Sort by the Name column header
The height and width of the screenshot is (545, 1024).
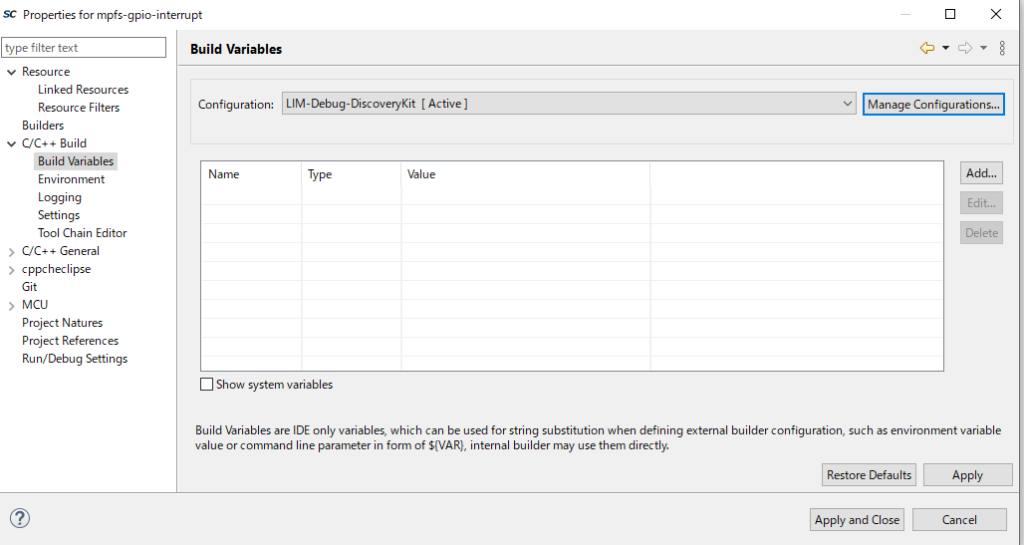(250, 174)
